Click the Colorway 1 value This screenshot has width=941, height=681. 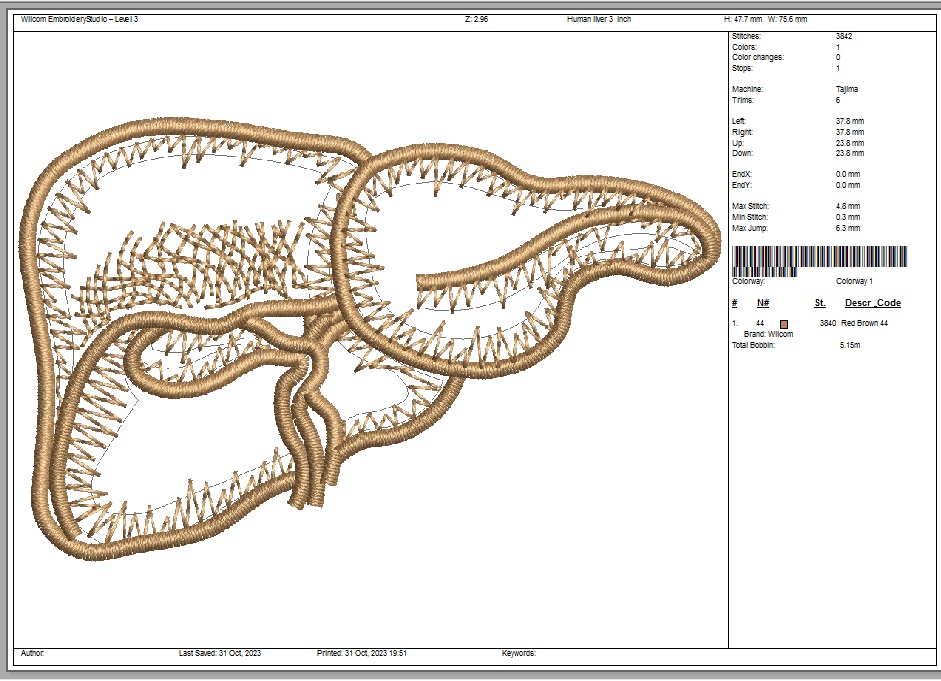[x=855, y=281]
